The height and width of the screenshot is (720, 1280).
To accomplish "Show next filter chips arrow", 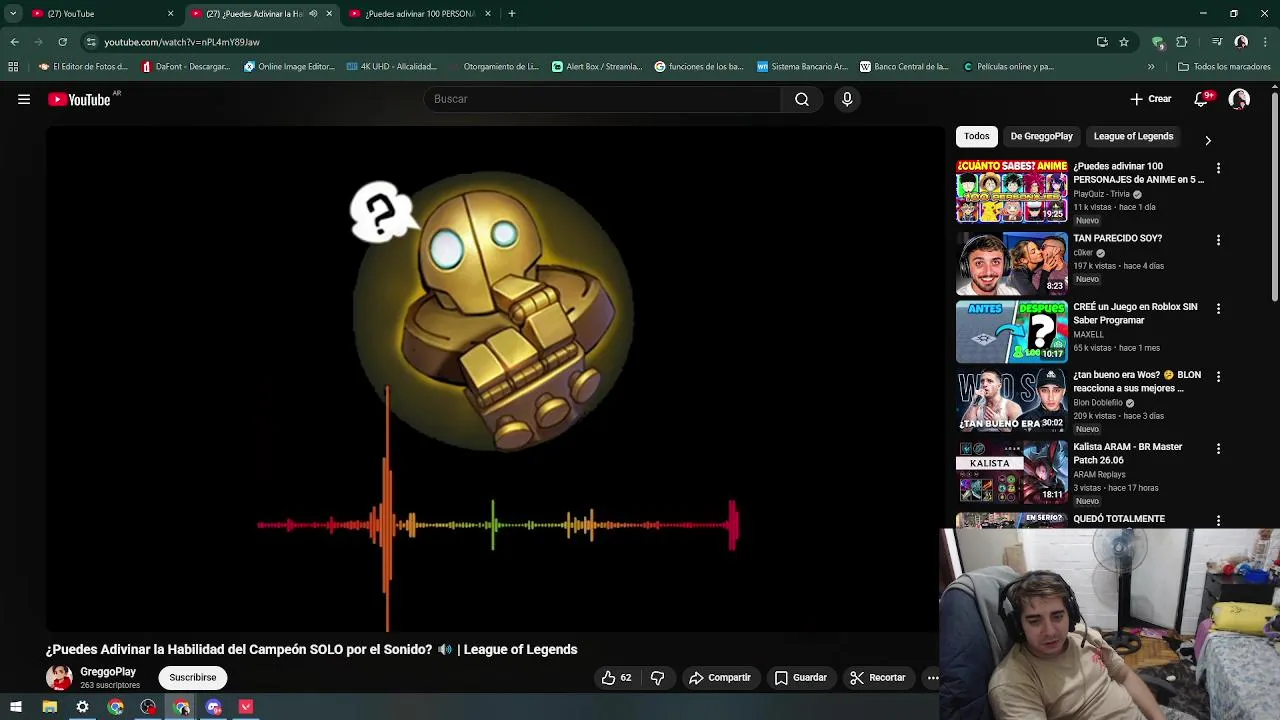I will pyautogui.click(x=1207, y=140).
